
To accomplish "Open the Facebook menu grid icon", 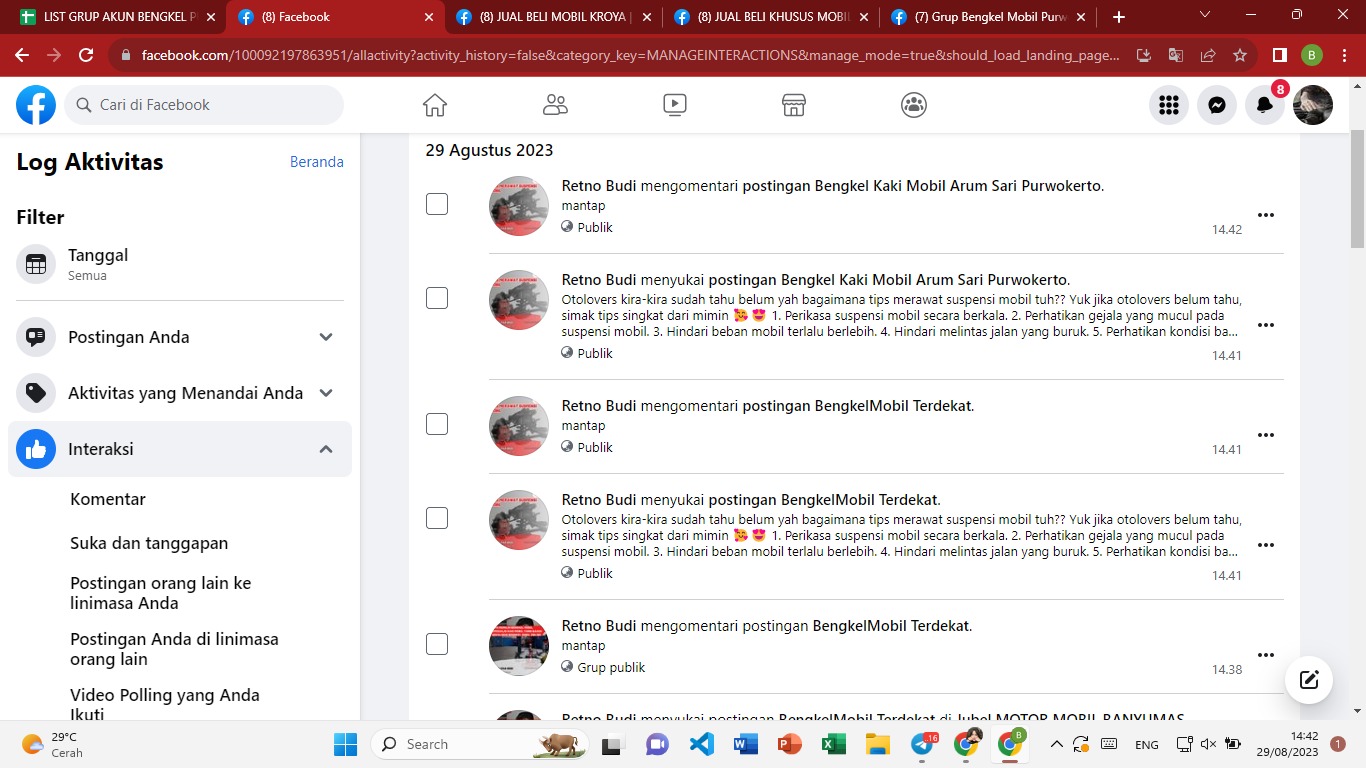I will click(1169, 105).
